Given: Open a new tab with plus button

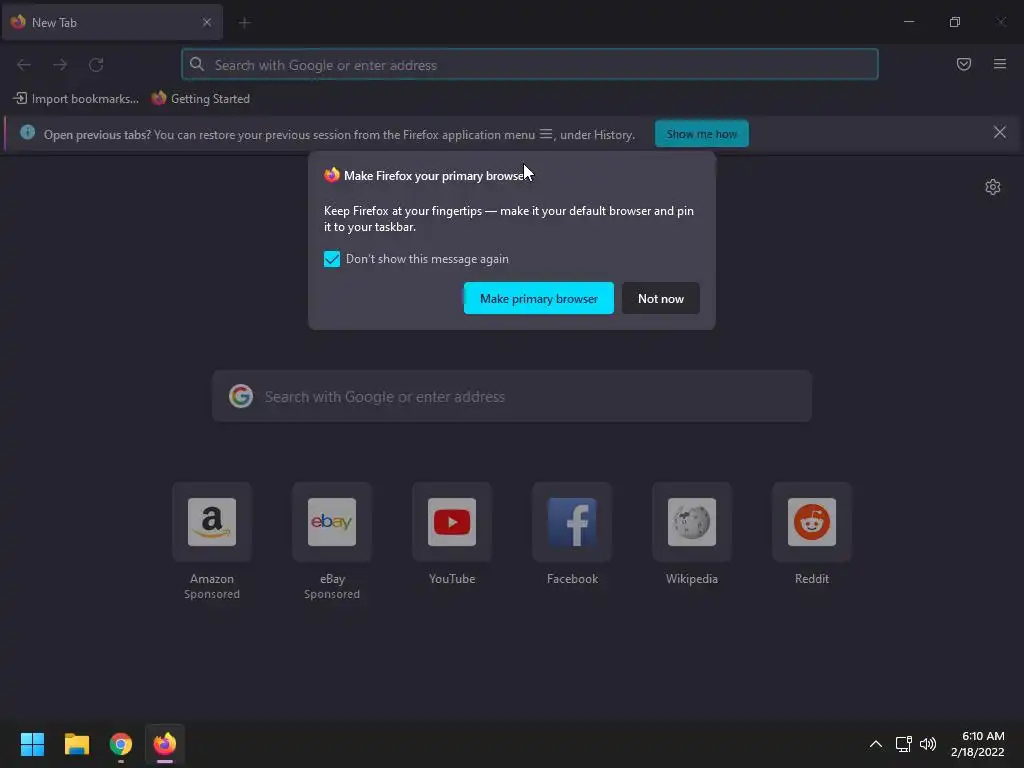Looking at the screenshot, I should (244, 23).
